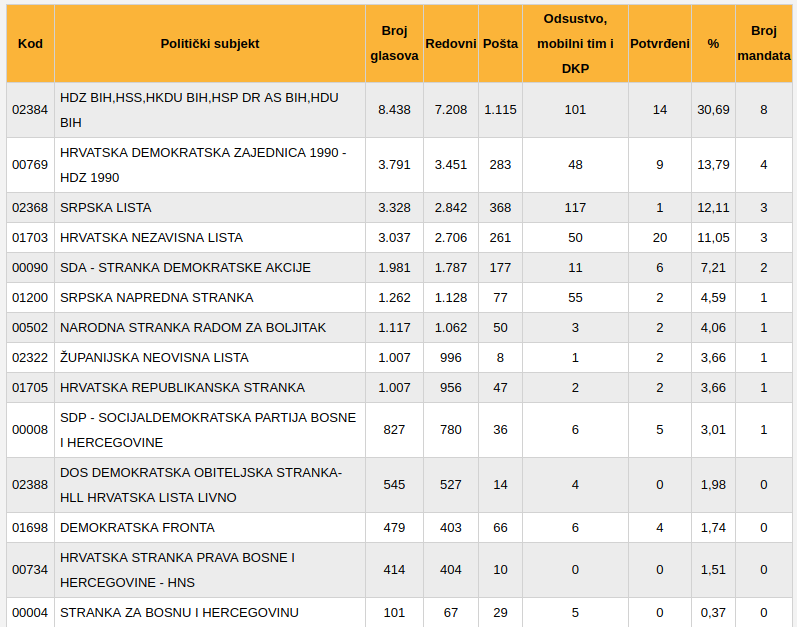797x627 pixels.
Task: Click code 00008 cell
Action: click(x=30, y=430)
